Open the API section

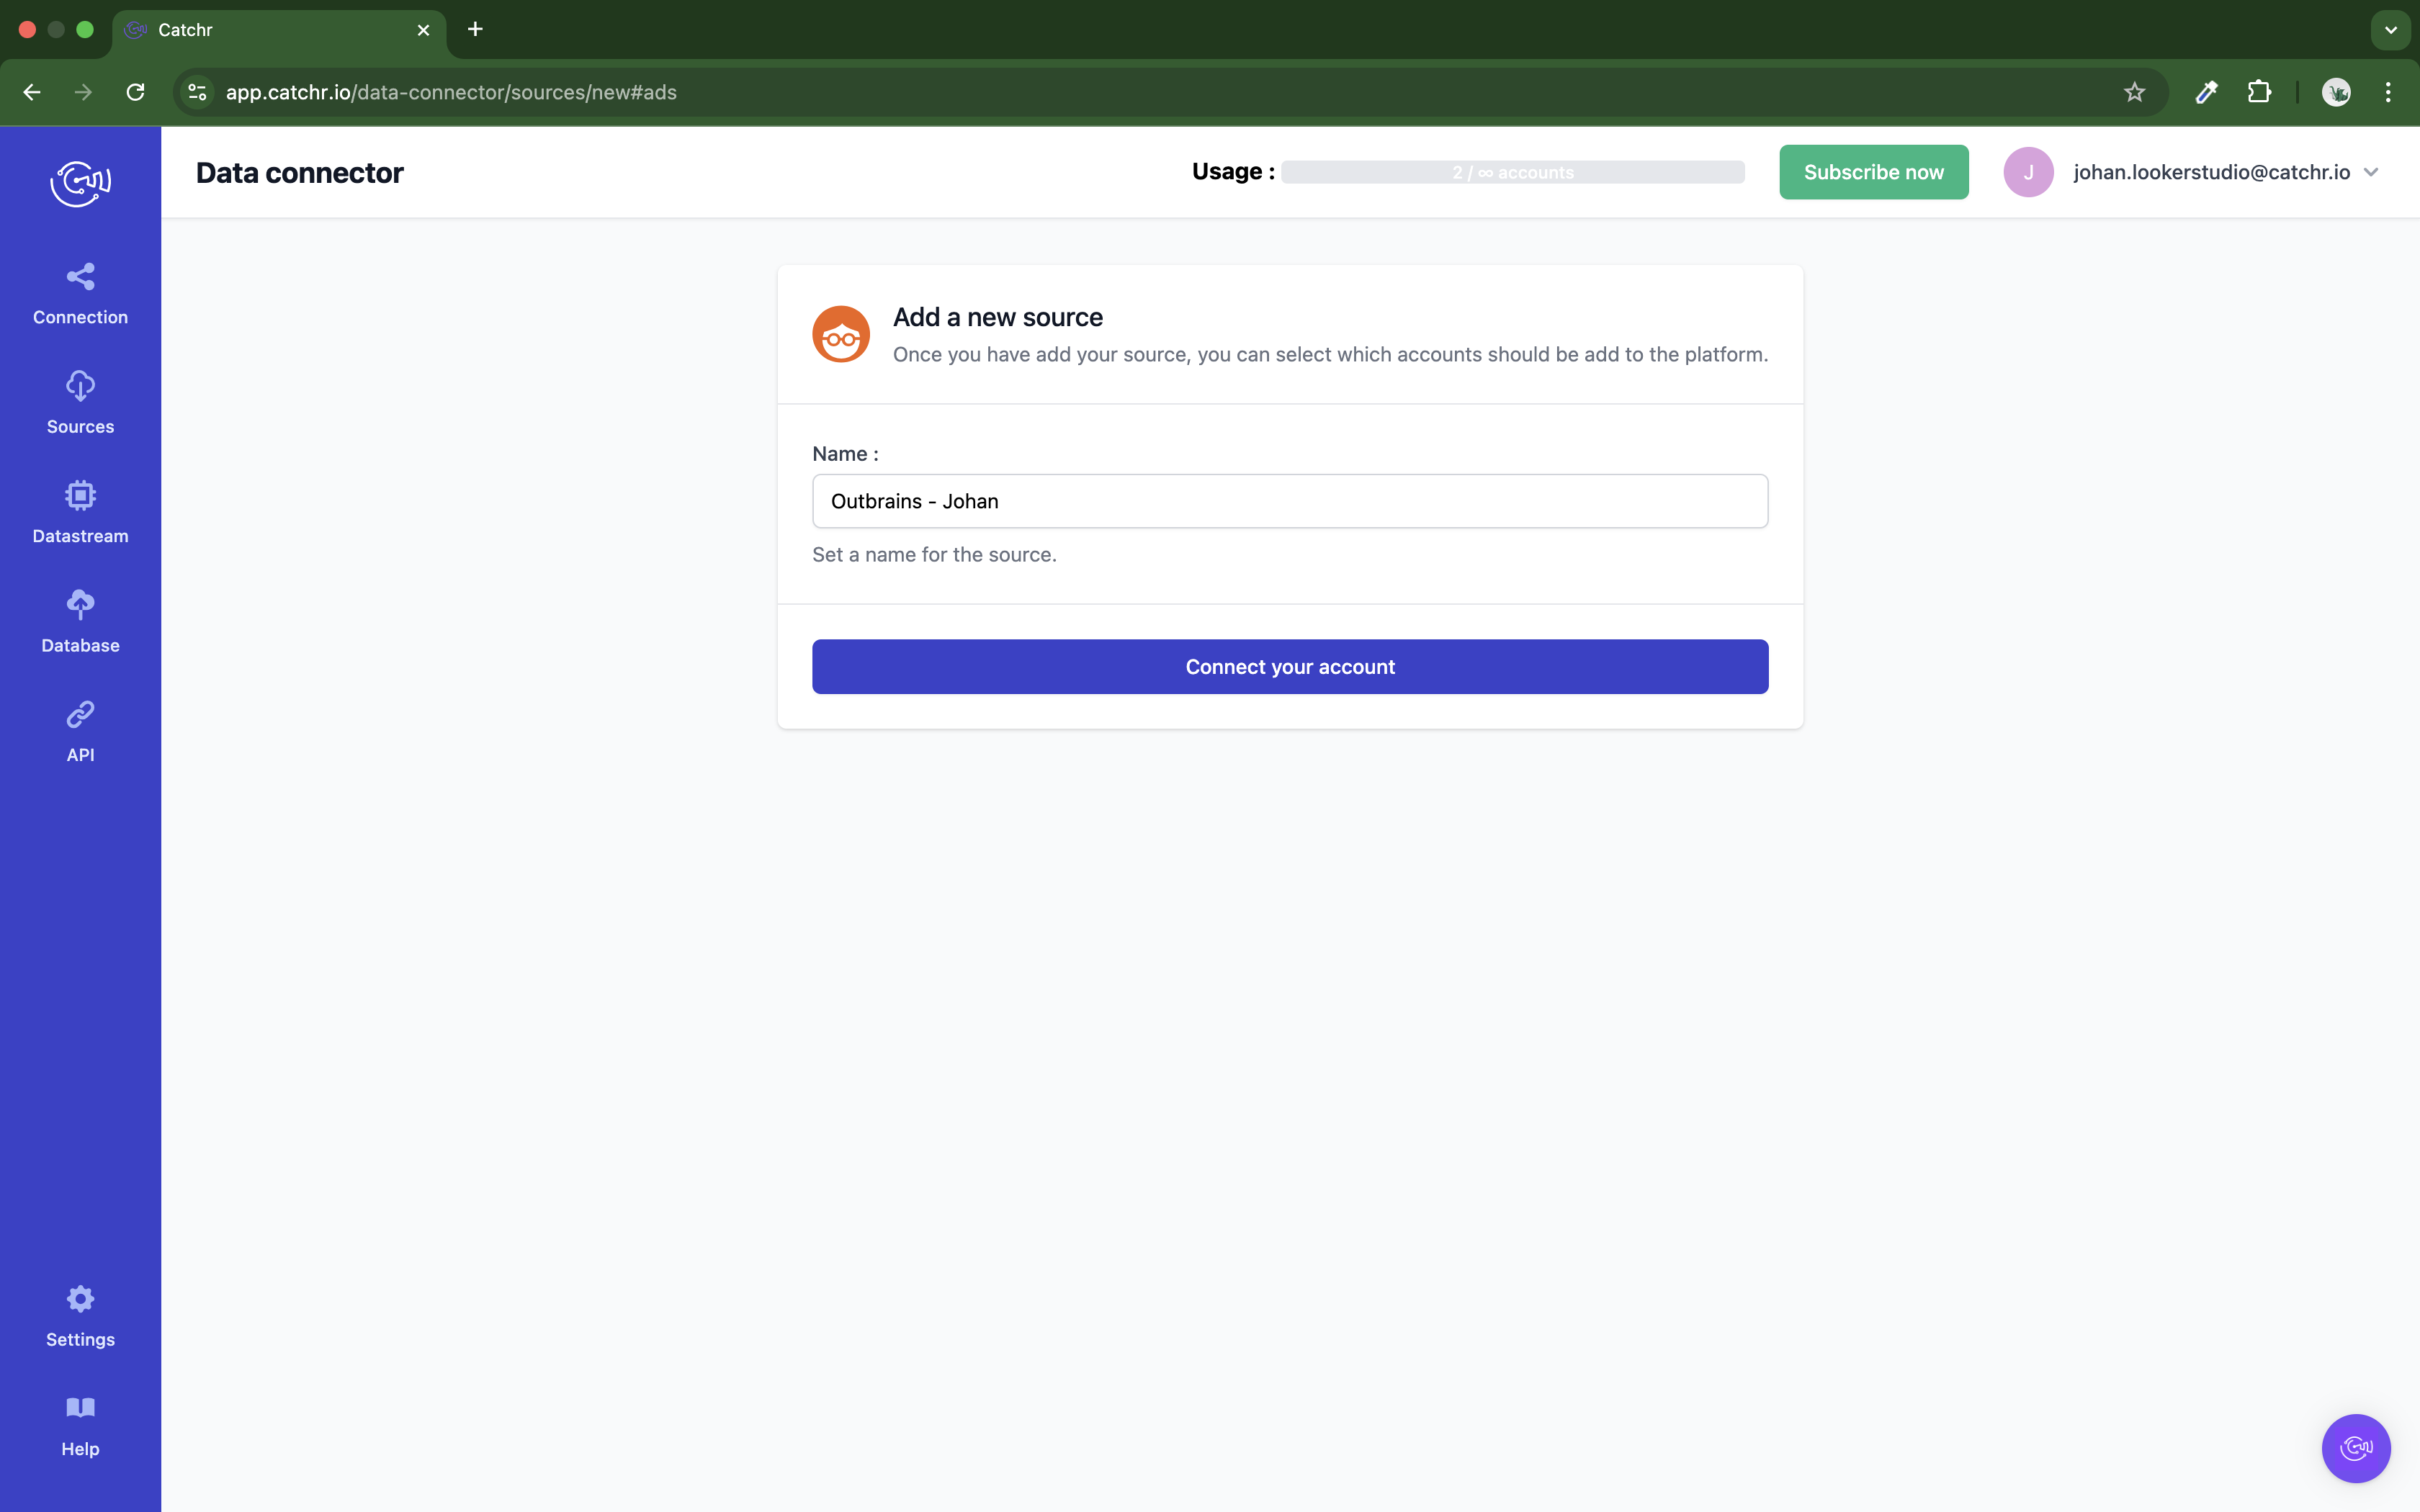tap(80, 731)
